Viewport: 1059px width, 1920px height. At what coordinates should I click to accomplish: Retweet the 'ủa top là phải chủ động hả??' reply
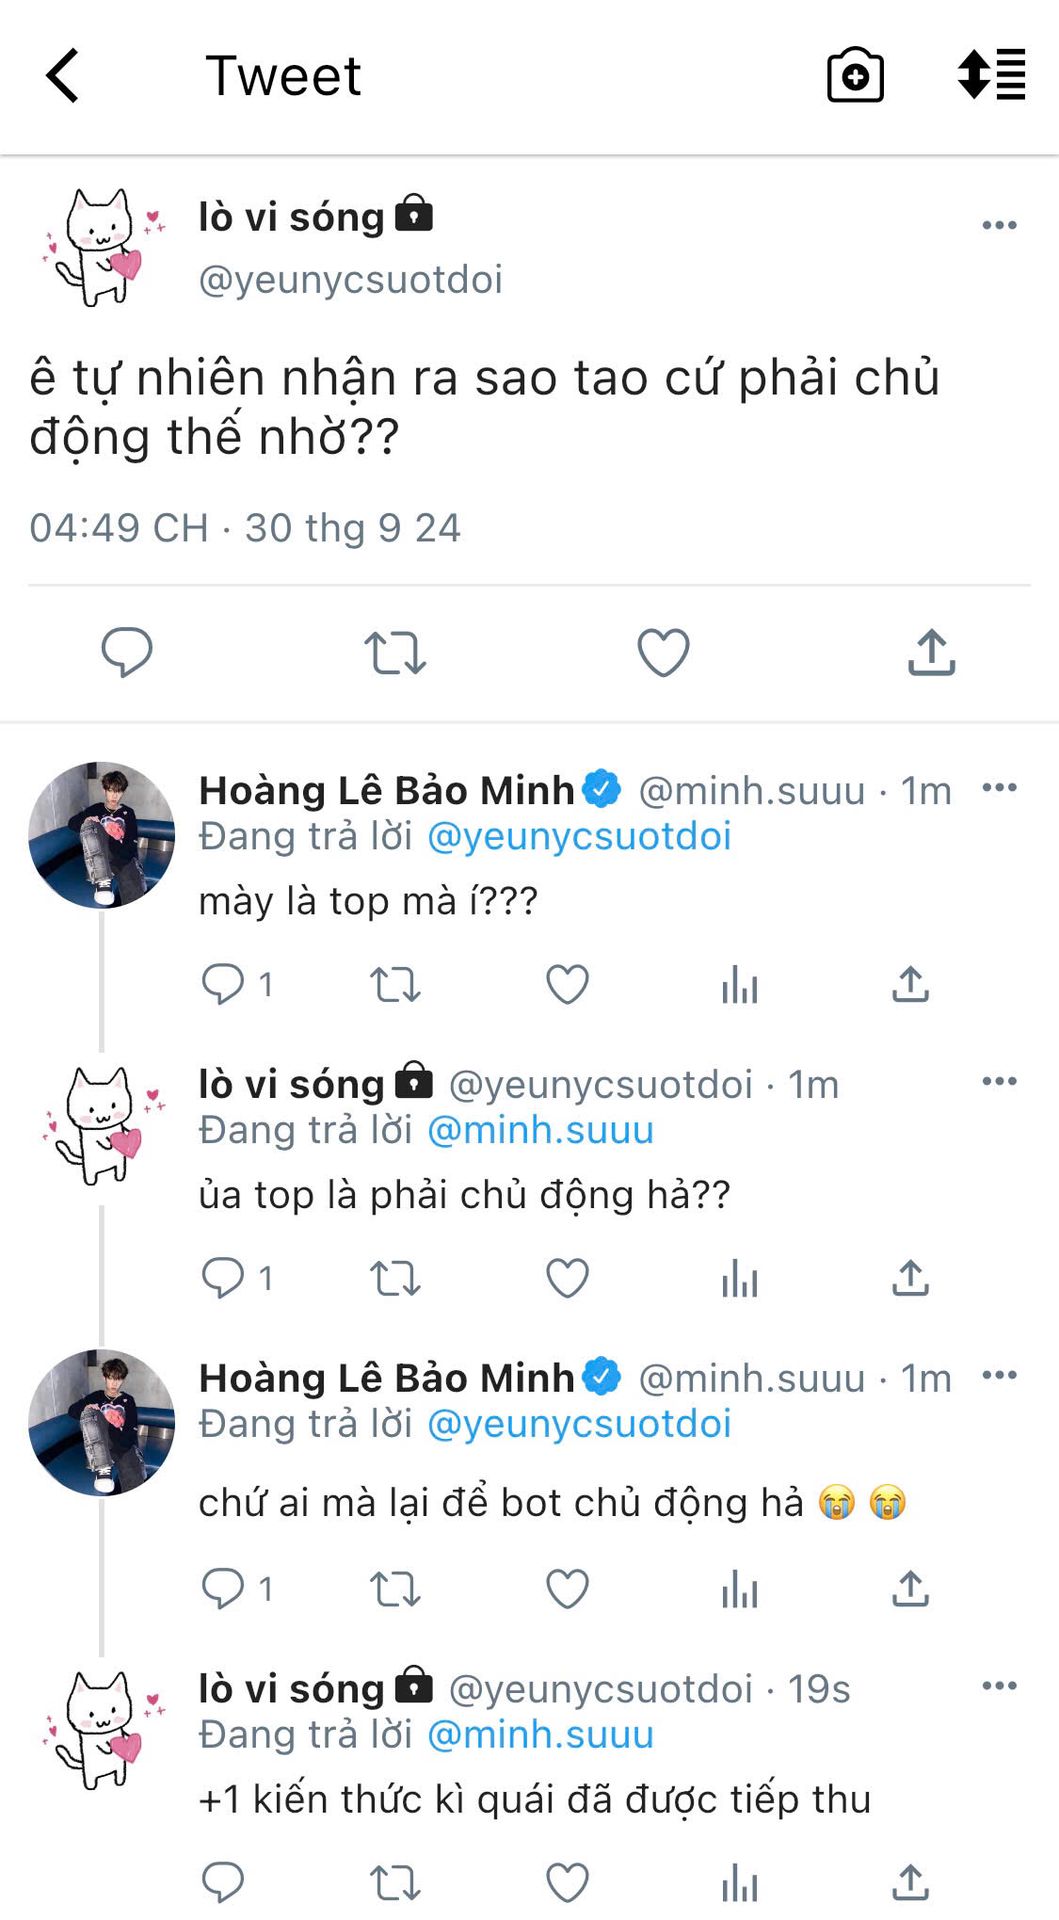coord(395,1278)
